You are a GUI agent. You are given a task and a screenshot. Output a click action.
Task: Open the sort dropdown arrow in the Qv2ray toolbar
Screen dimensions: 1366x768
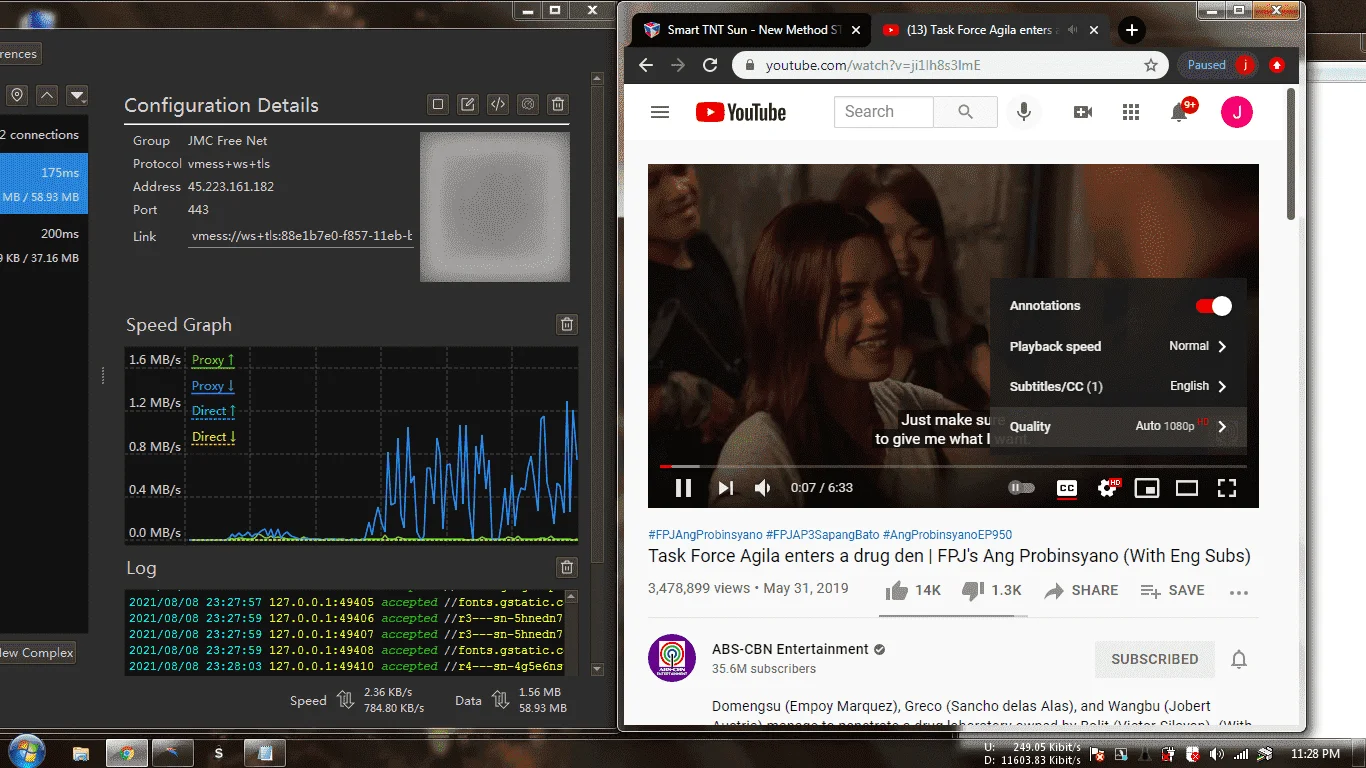click(x=77, y=96)
